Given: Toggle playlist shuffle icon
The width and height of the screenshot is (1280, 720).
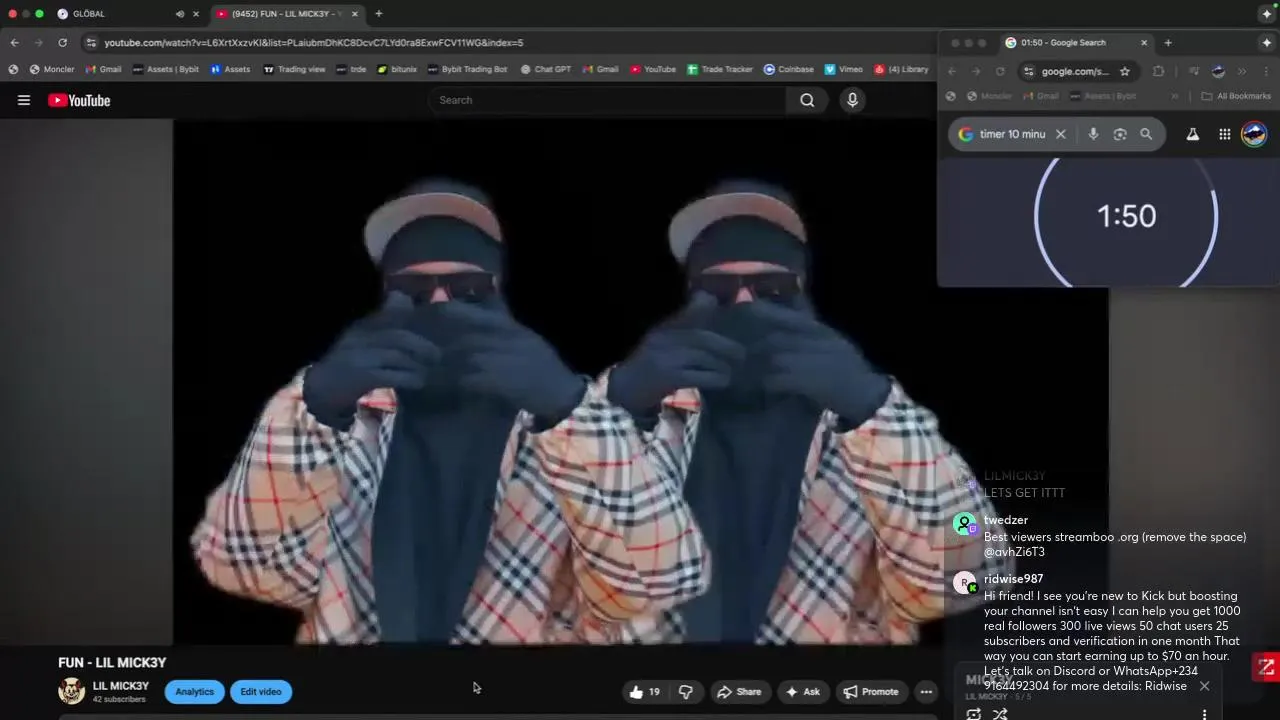Looking at the screenshot, I should (1000, 714).
